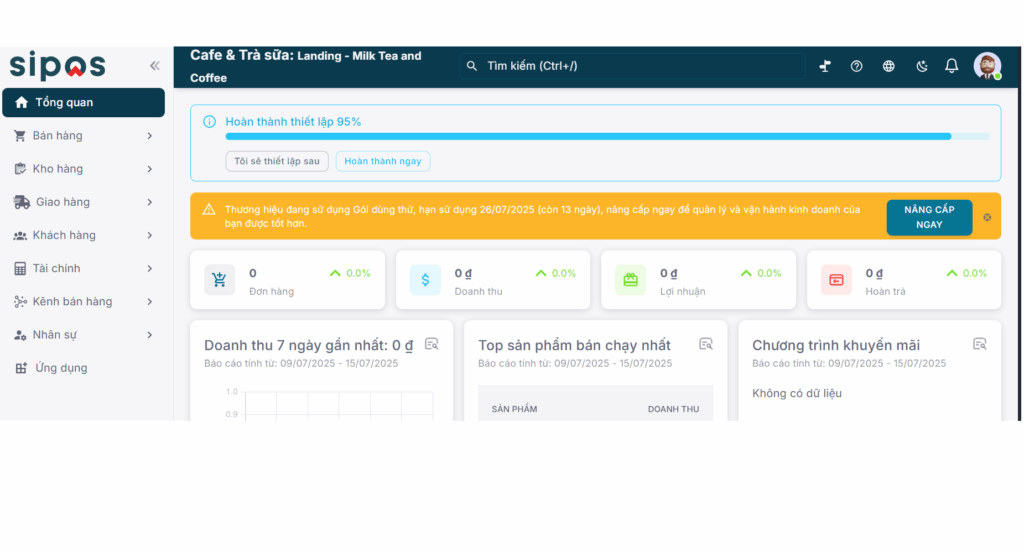Click the Hoàn thành ngay button
The width and height of the screenshot is (1024, 552).
click(x=382, y=161)
